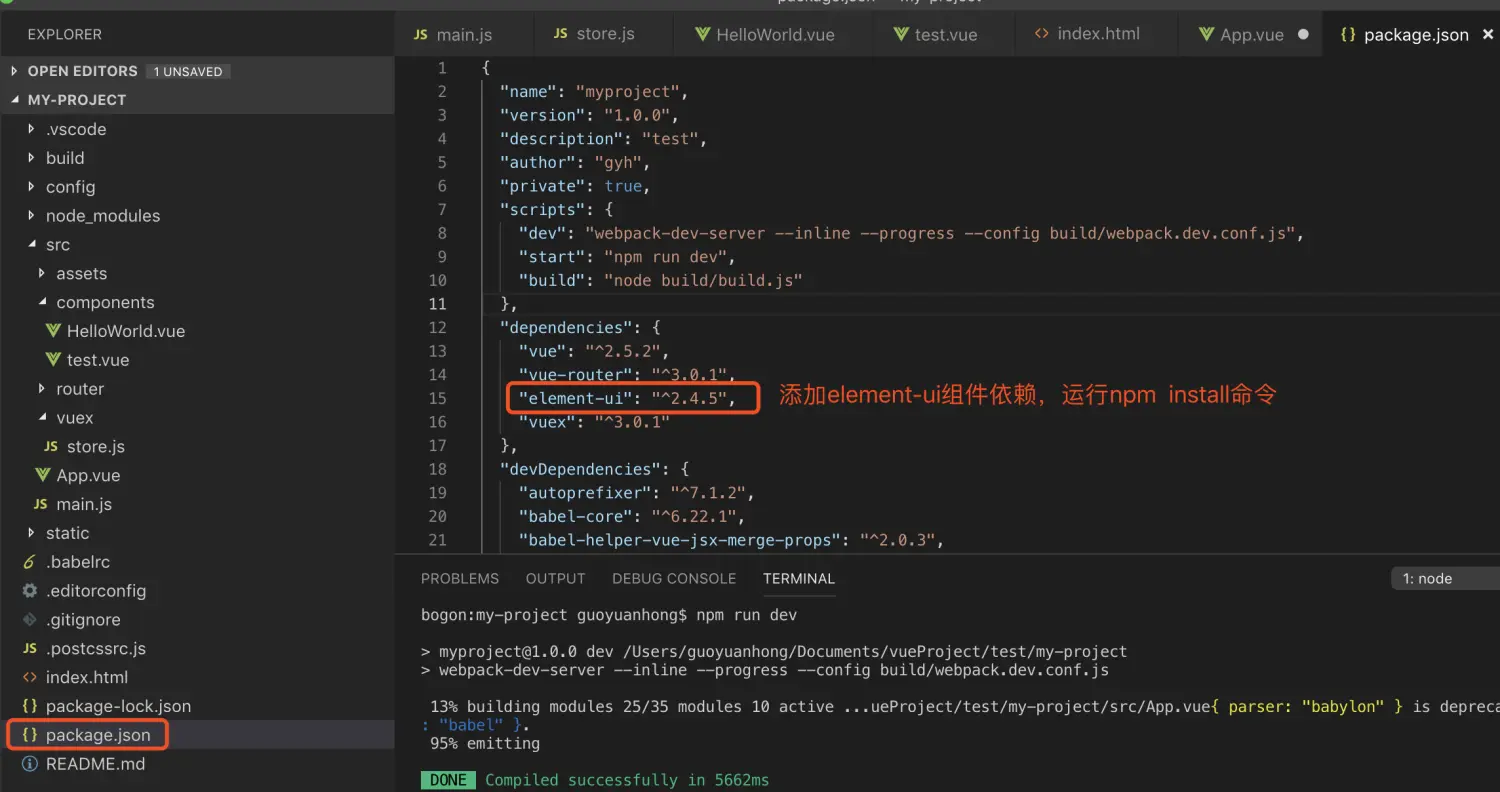The height and width of the screenshot is (792, 1500).
Task: Open the '1: node' terminal dropdown
Action: click(1445, 579)
